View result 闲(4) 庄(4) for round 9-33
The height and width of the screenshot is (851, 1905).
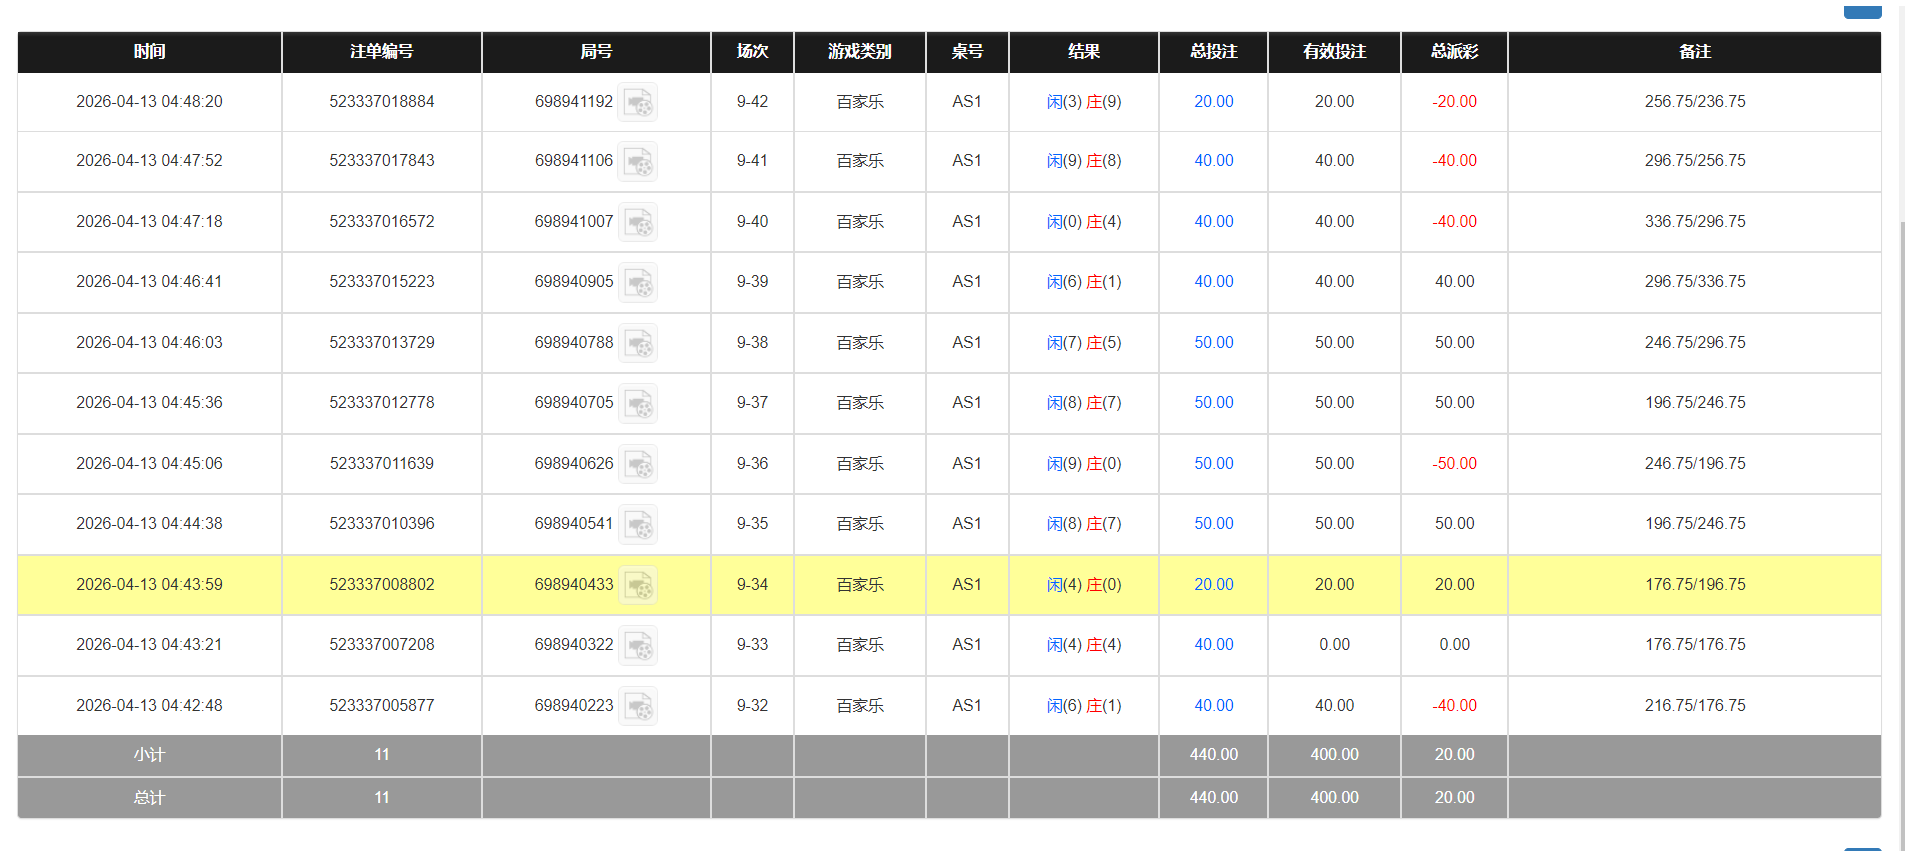click(1084, 645)
